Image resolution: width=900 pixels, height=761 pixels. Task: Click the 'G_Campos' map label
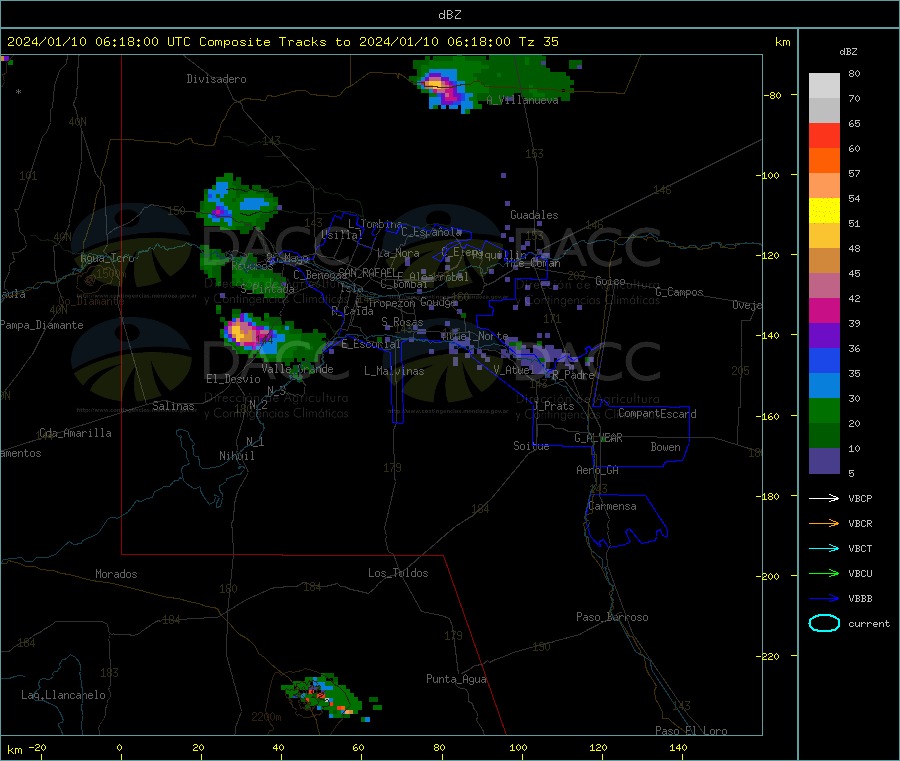[x=679, y=292]
